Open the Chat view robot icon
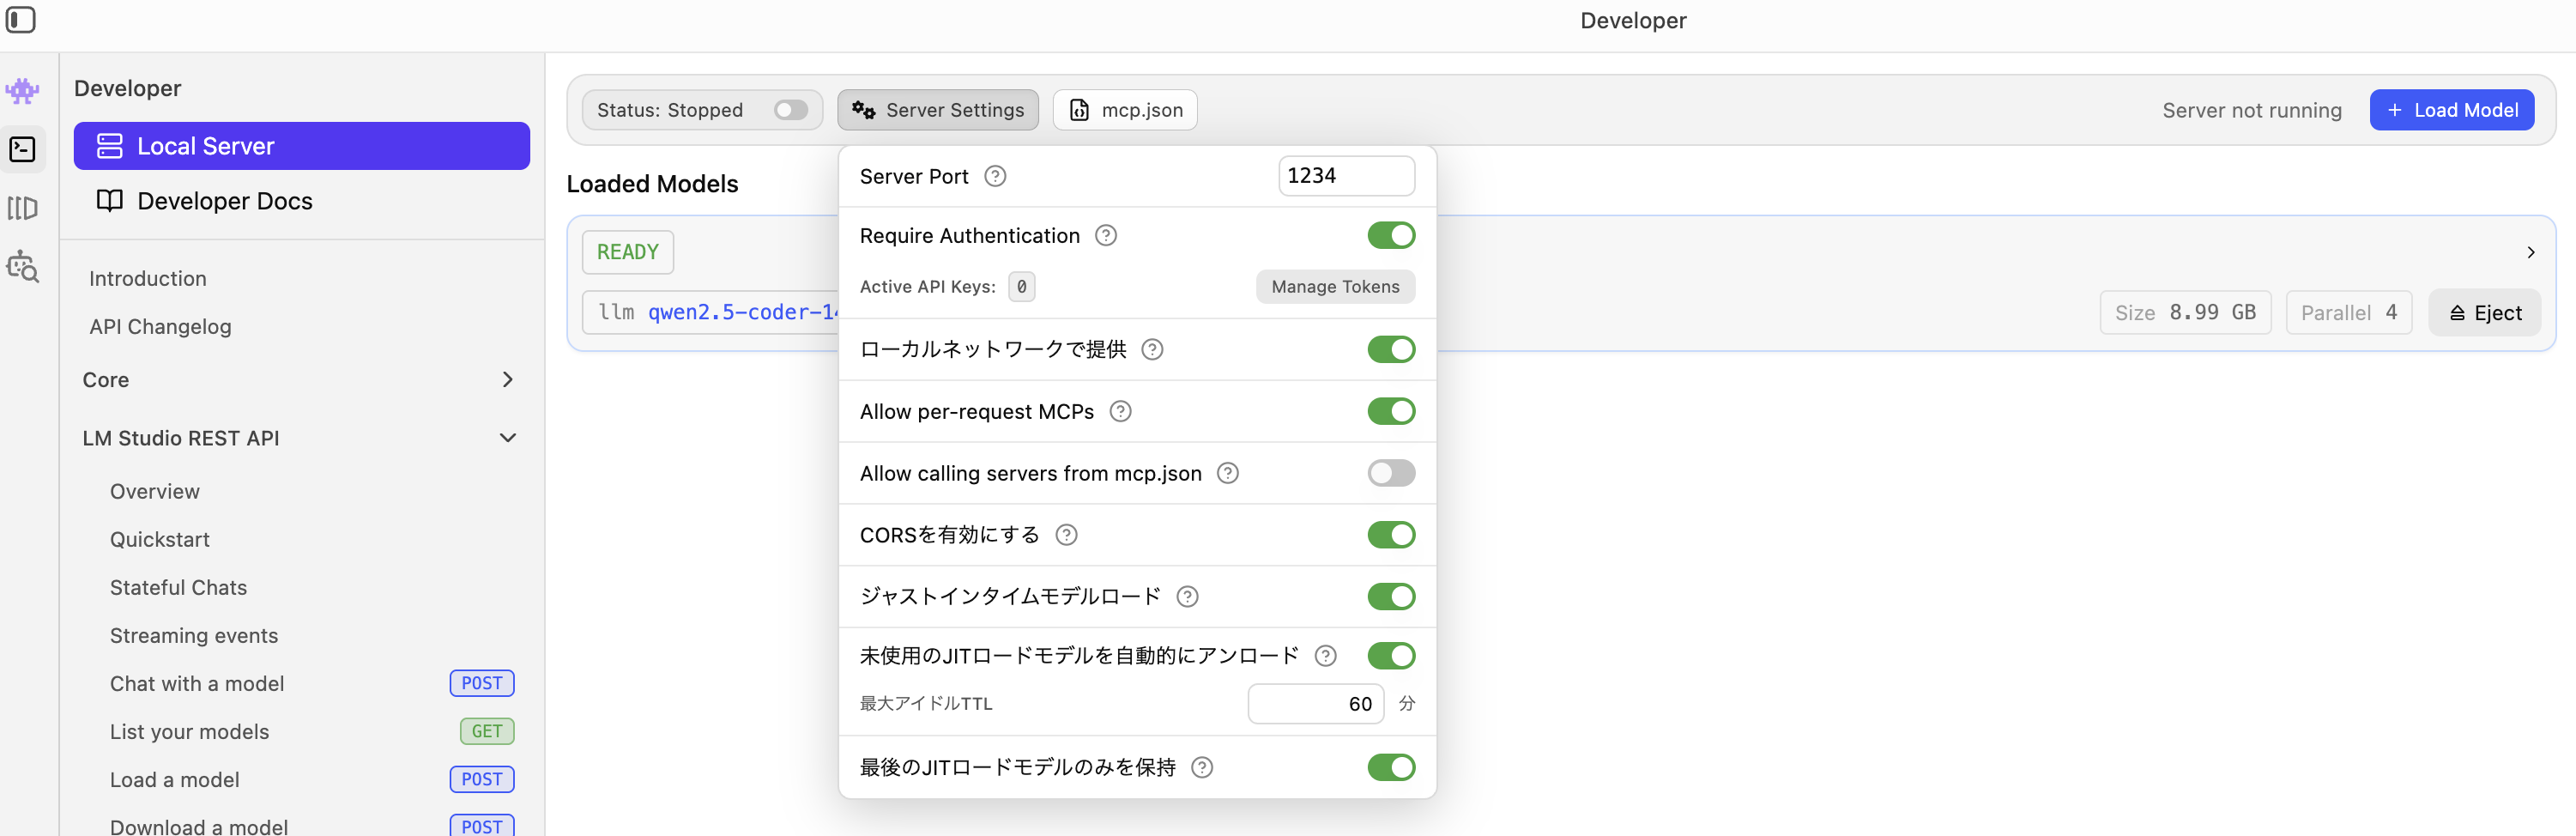The height and width of the screenshot is (836, 2576). (22, 91)
